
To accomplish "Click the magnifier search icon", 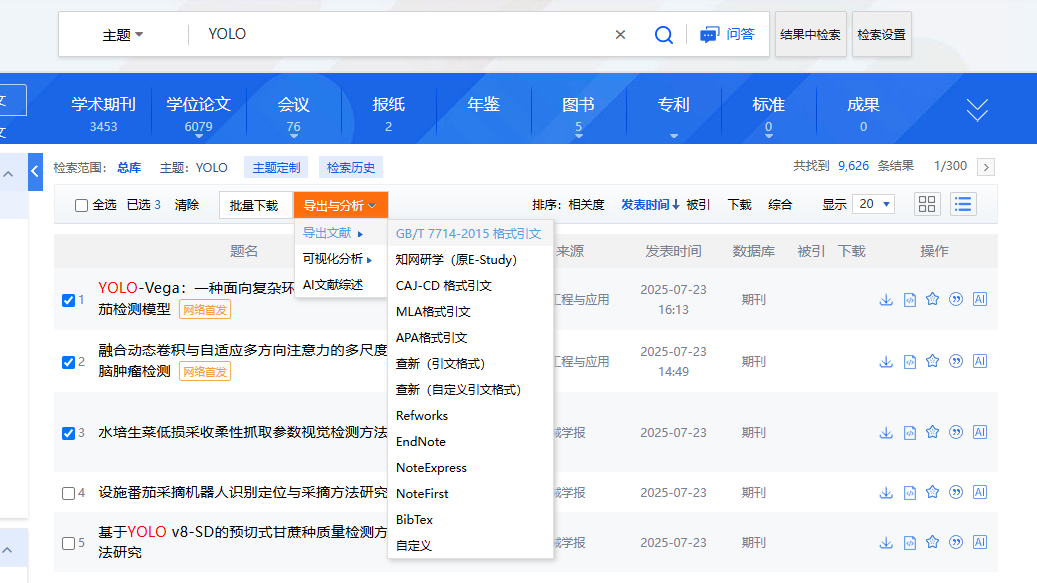I will [x=663, y=33].
